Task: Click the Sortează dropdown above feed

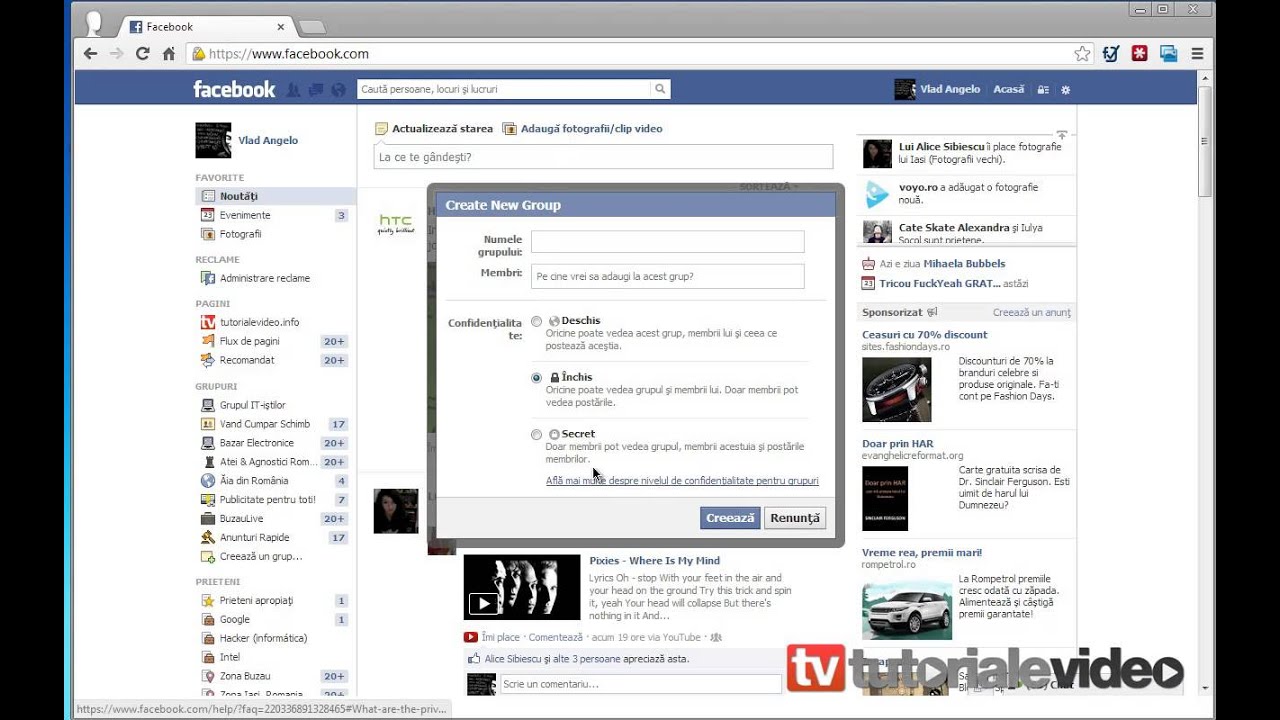Action: pos(770,187)
